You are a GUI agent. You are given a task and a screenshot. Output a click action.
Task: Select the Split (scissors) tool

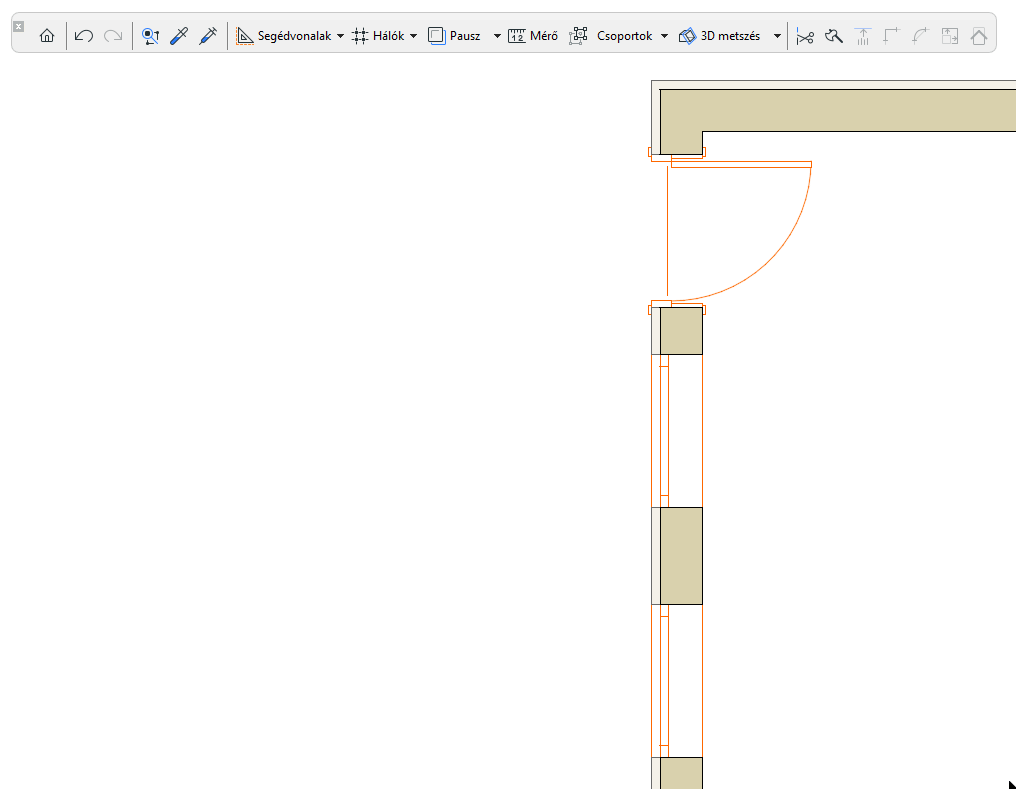coord(805,35)
